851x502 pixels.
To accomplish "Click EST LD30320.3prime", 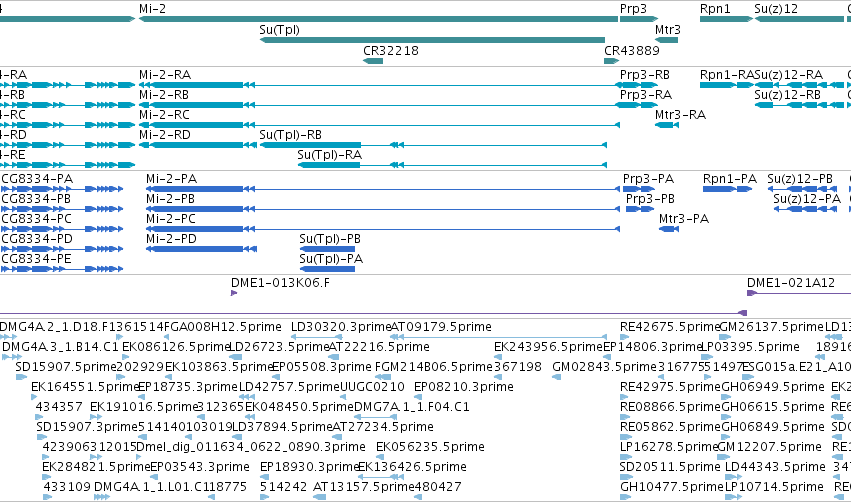I will pyautogui.click(x=341, y=327).
